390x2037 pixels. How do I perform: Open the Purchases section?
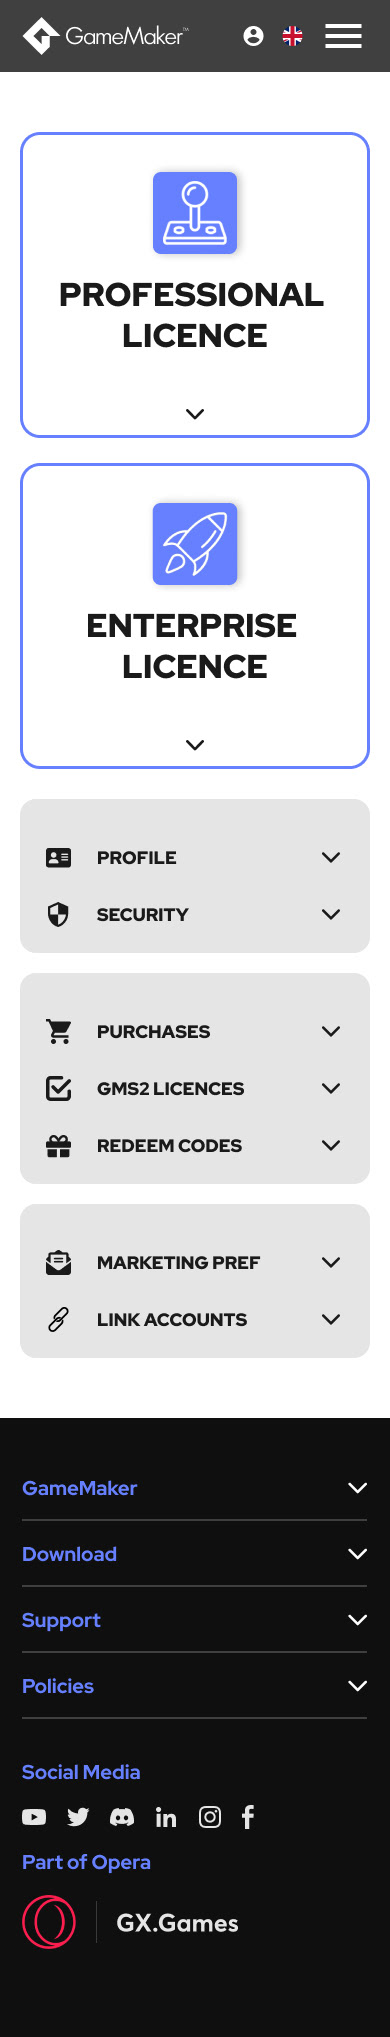coord(195,1031)
